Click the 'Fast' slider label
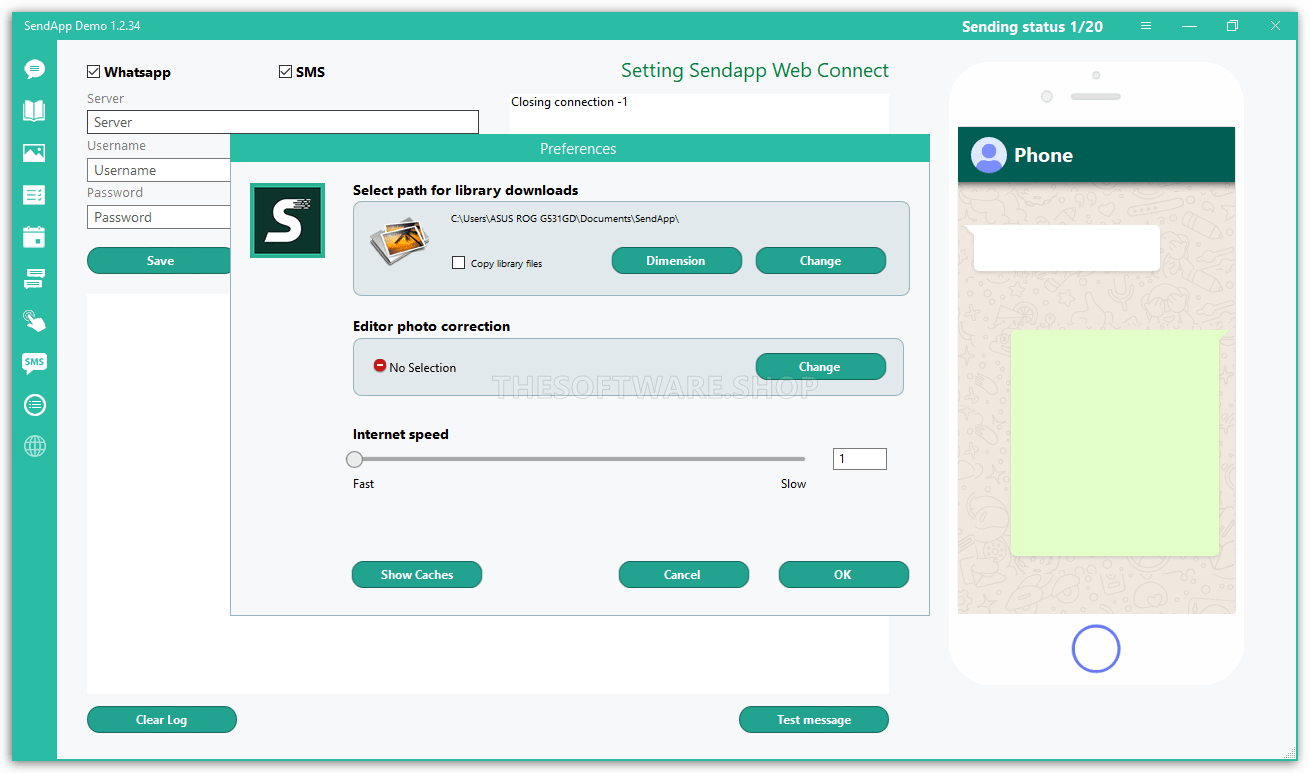This screenshot has height=773, width=1310. pyautogui.click(x=364, y=484)
